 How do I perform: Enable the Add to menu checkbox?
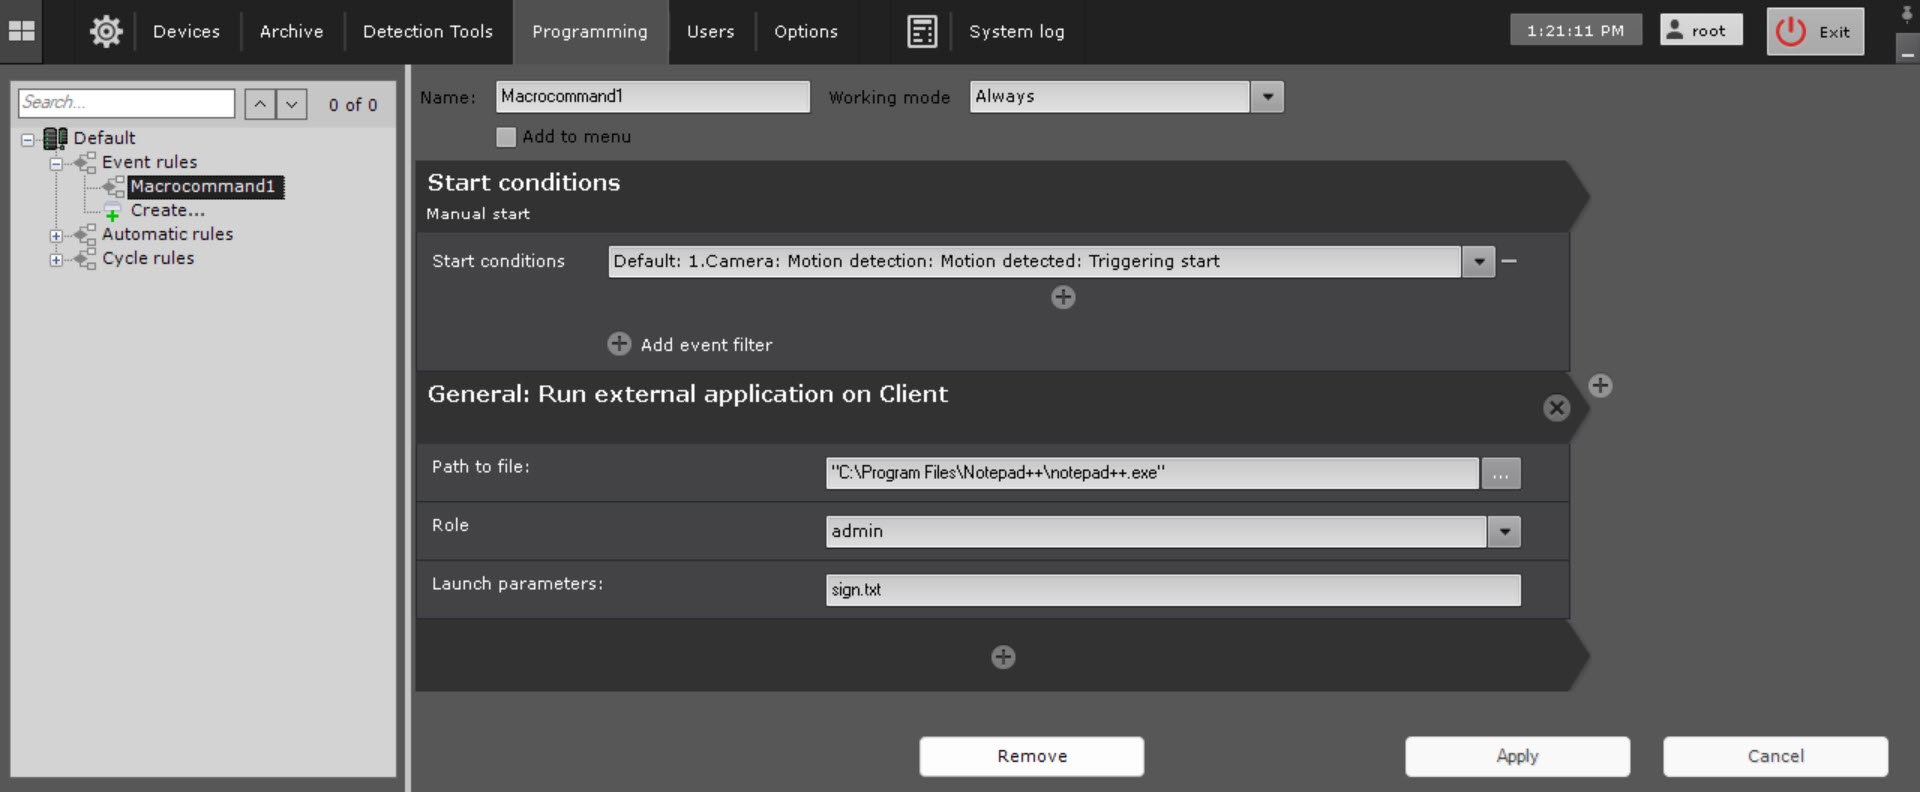pyautogui.click(x=506, y=137)
